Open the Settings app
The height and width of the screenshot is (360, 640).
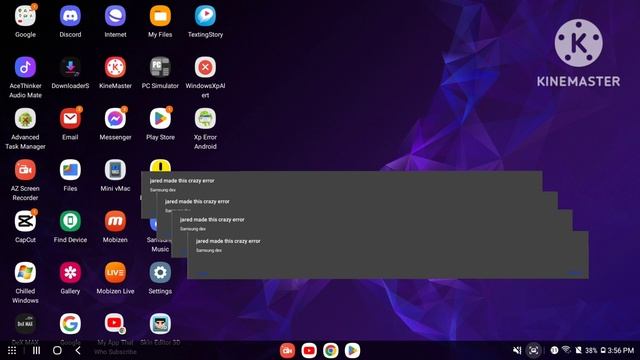point(160,273)
